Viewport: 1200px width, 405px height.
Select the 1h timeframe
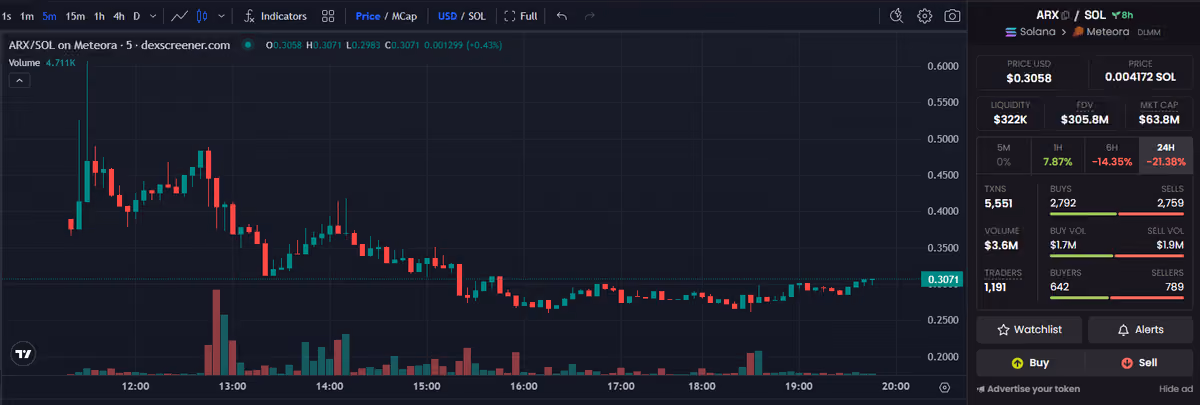pos(99,16)
